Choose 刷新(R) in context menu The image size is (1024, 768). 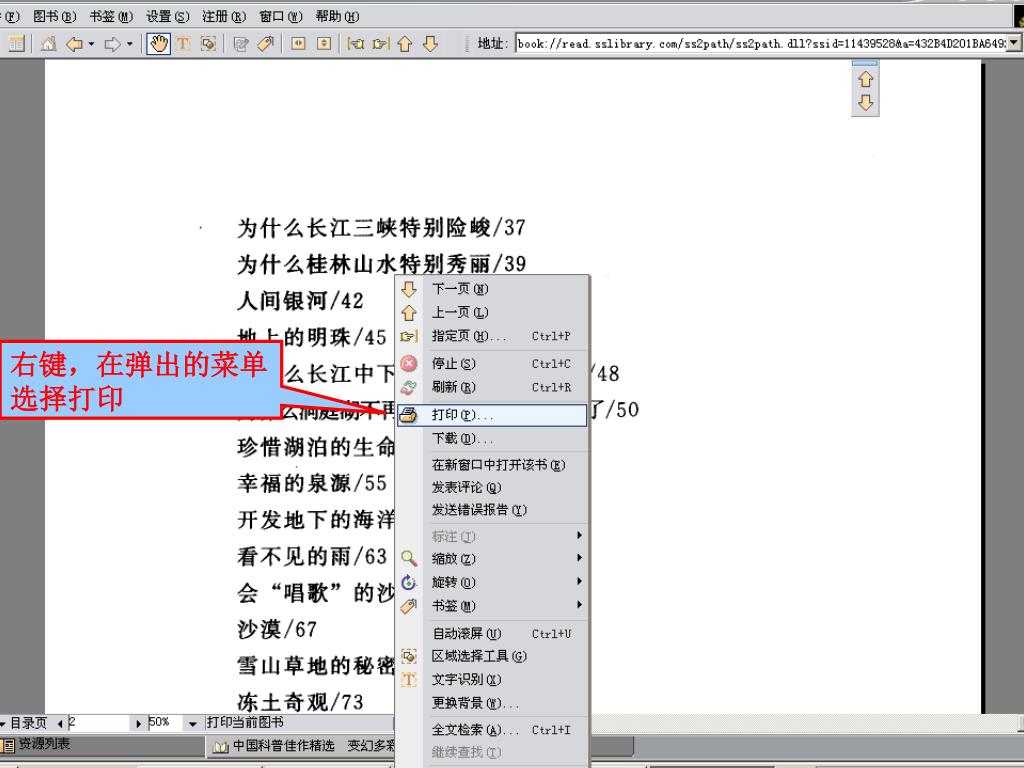[492, 387]
